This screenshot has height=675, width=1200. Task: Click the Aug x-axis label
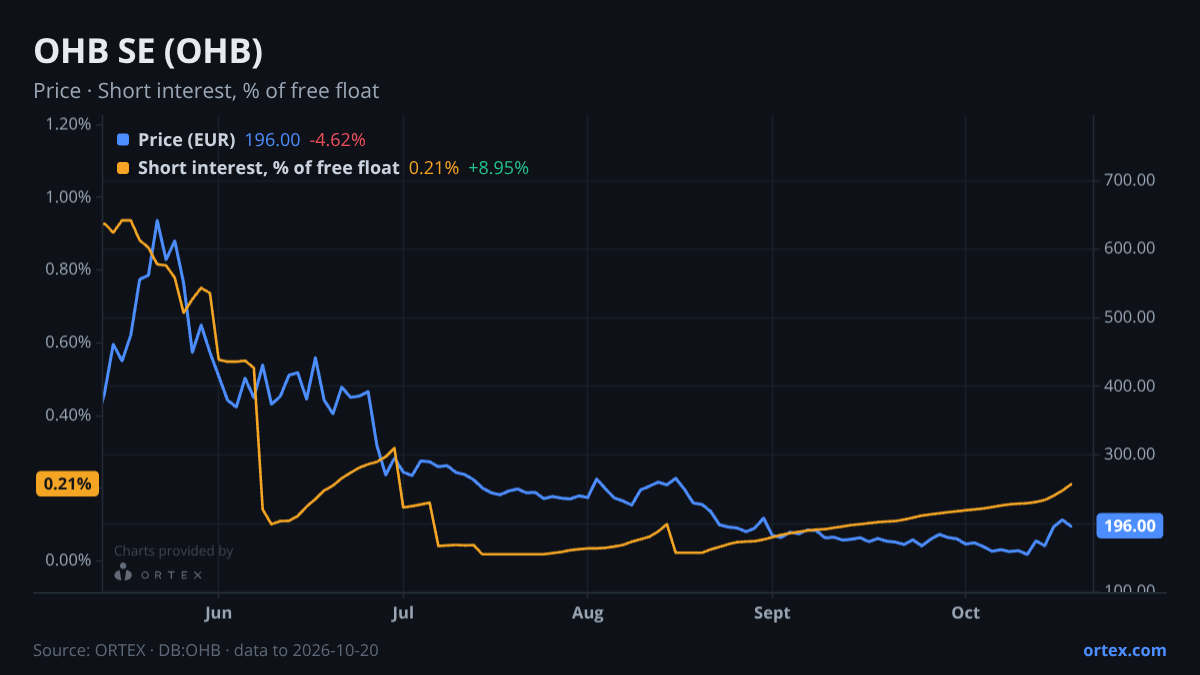(x=588, y=612)
